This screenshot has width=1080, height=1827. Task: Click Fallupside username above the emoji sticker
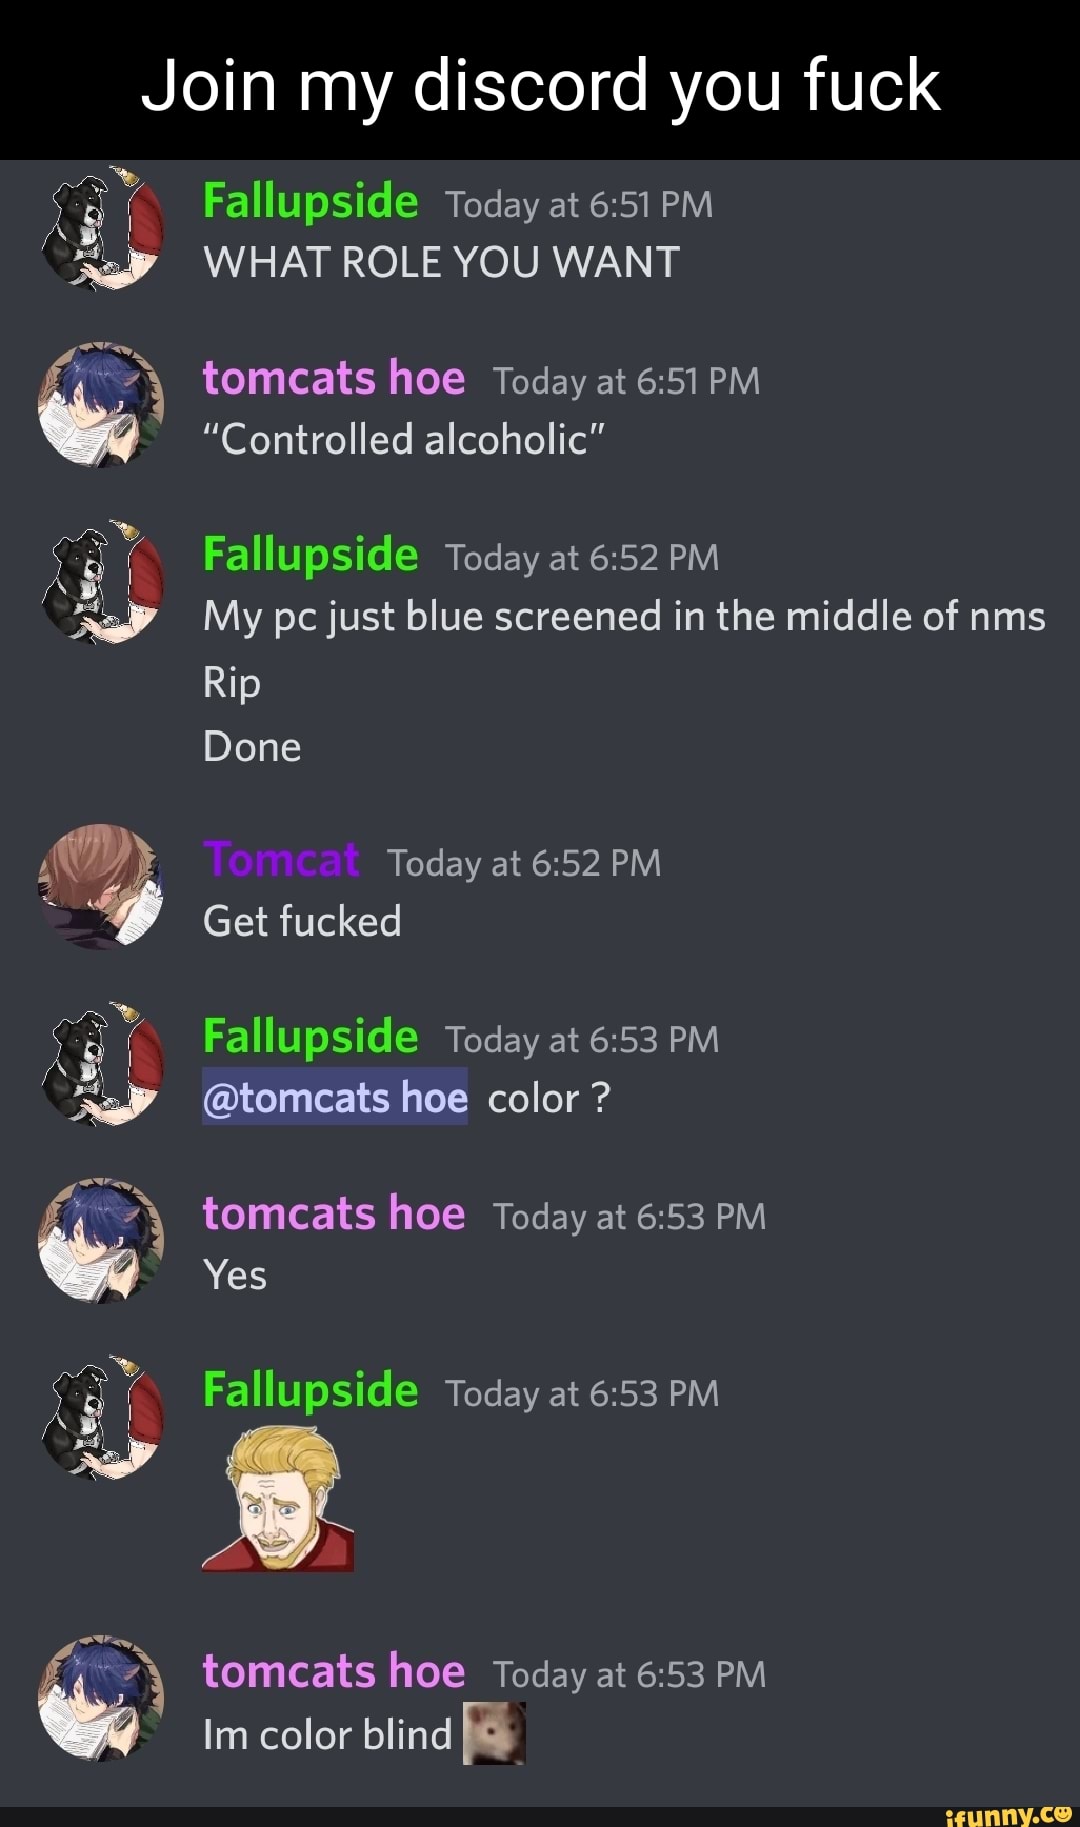click(310, 1391)
